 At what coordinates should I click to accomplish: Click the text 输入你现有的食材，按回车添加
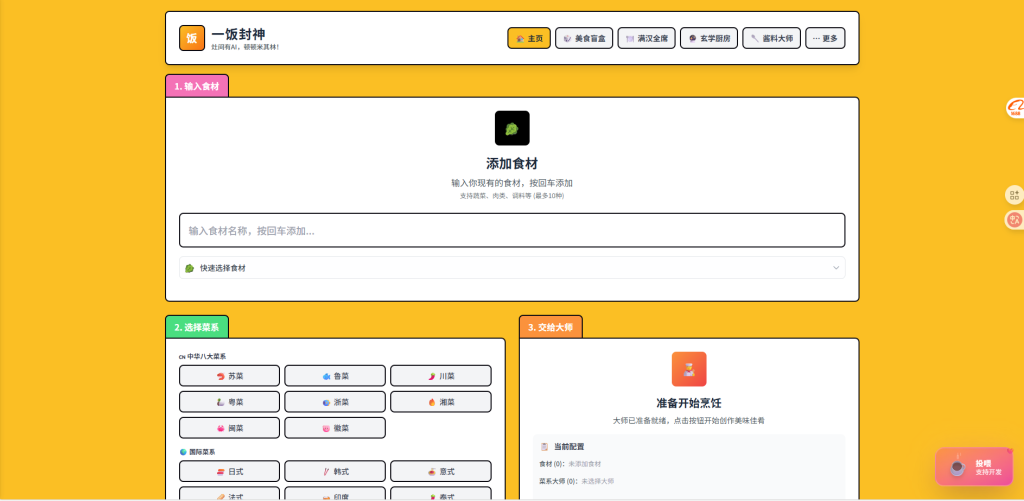coord(512,183)
